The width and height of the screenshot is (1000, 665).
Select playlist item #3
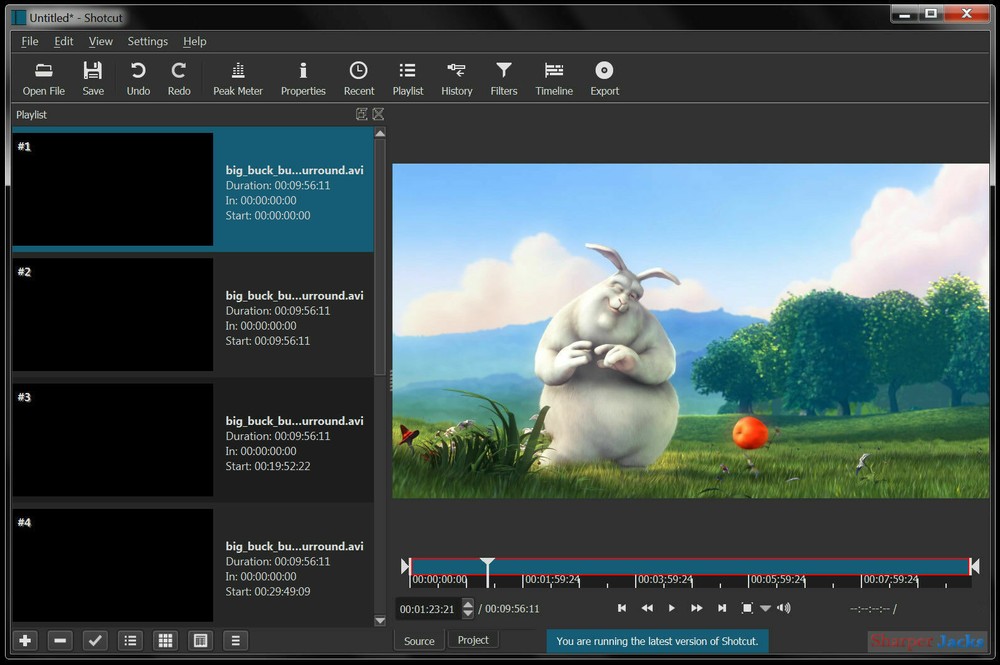coord(192,438)
